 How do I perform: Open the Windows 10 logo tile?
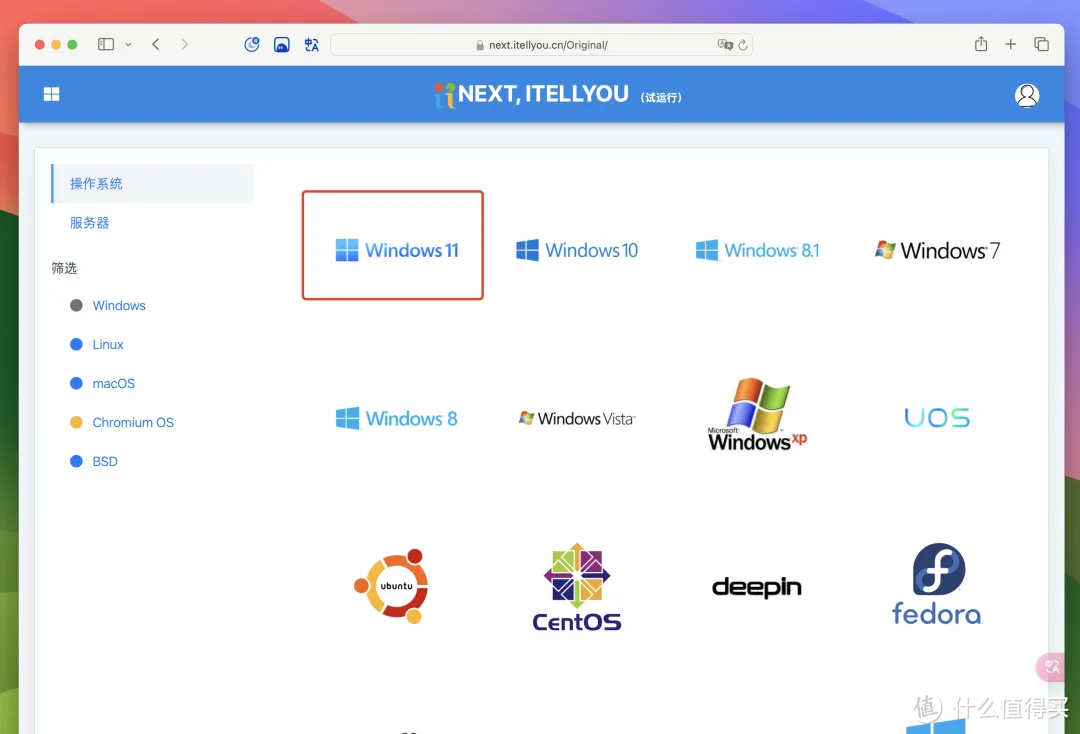577,250
